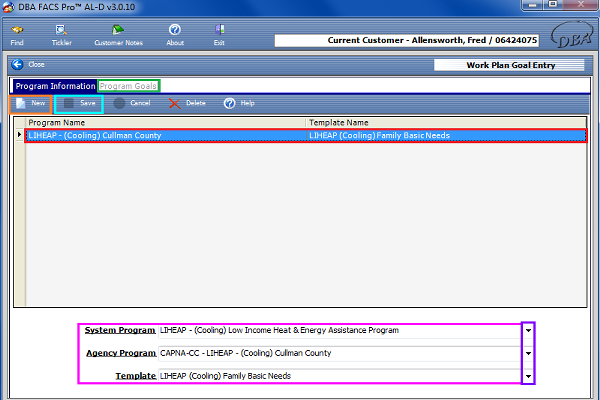Minimize the DBA FACS Pro window

[x=532, y=5]
